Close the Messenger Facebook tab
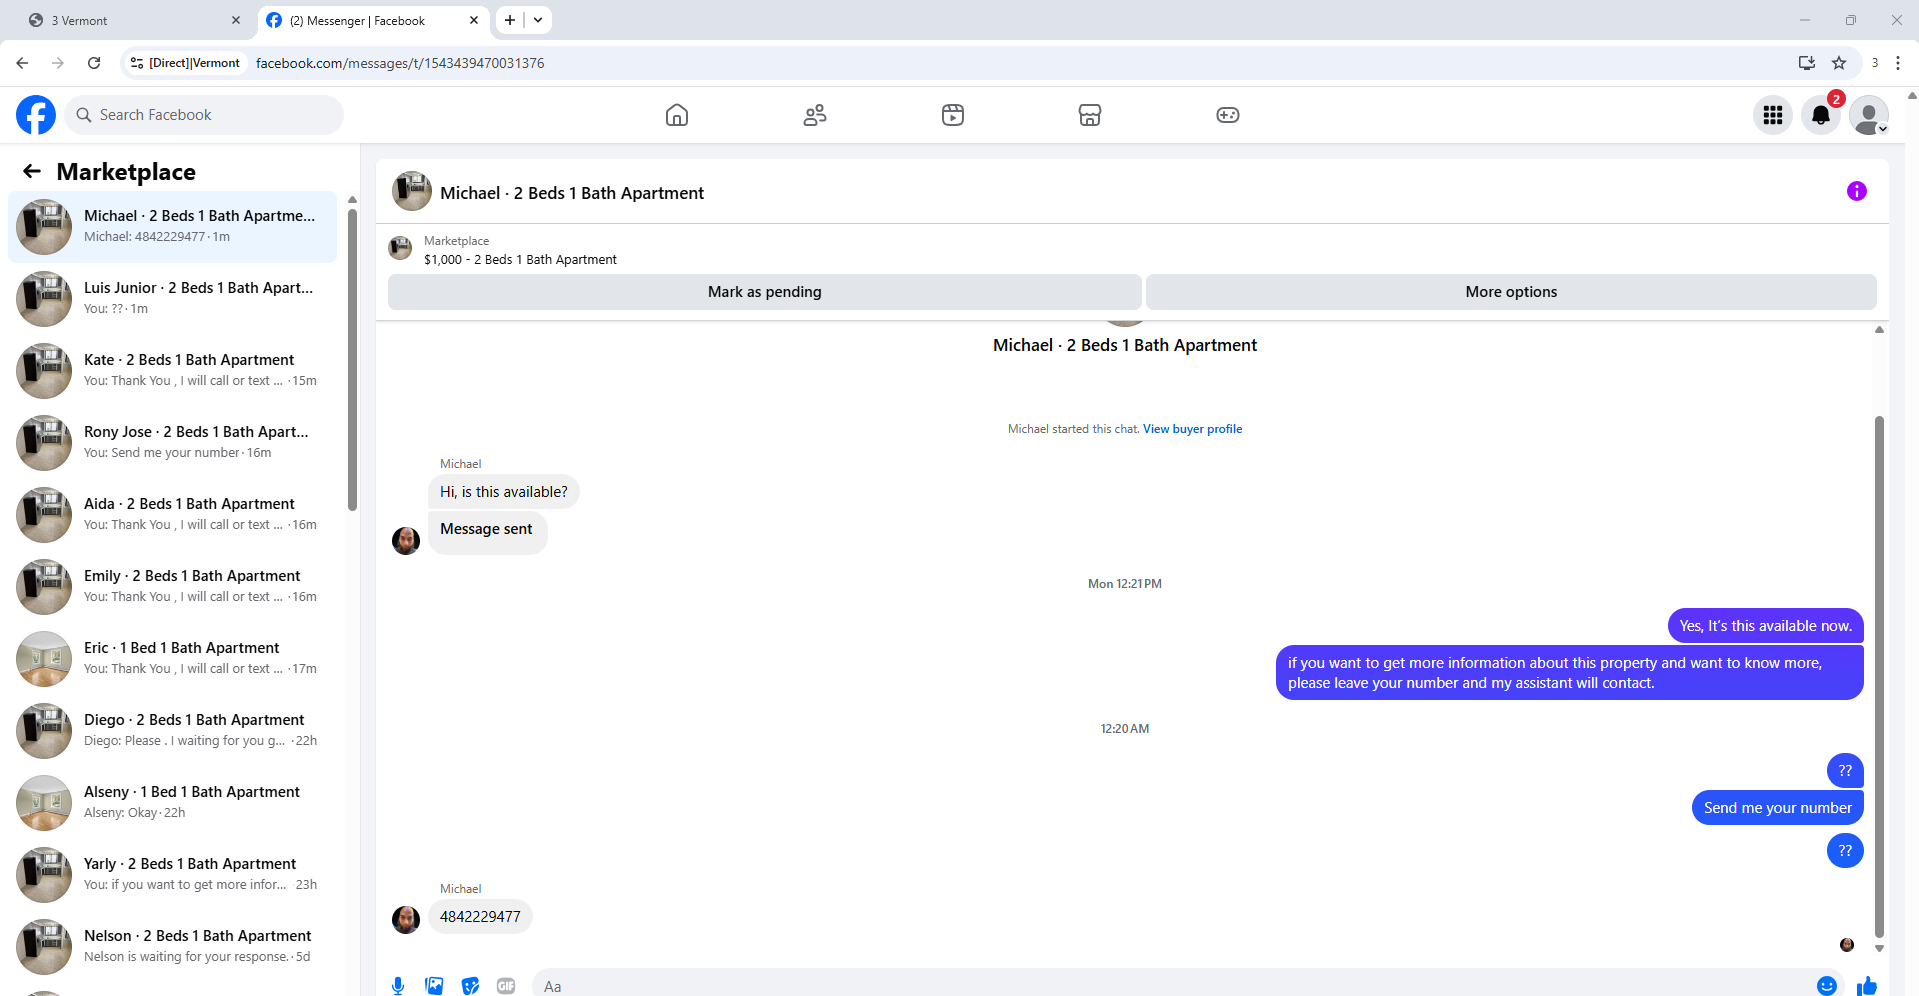Viewport: 1919px width, 996px height. tap(474, 20)
